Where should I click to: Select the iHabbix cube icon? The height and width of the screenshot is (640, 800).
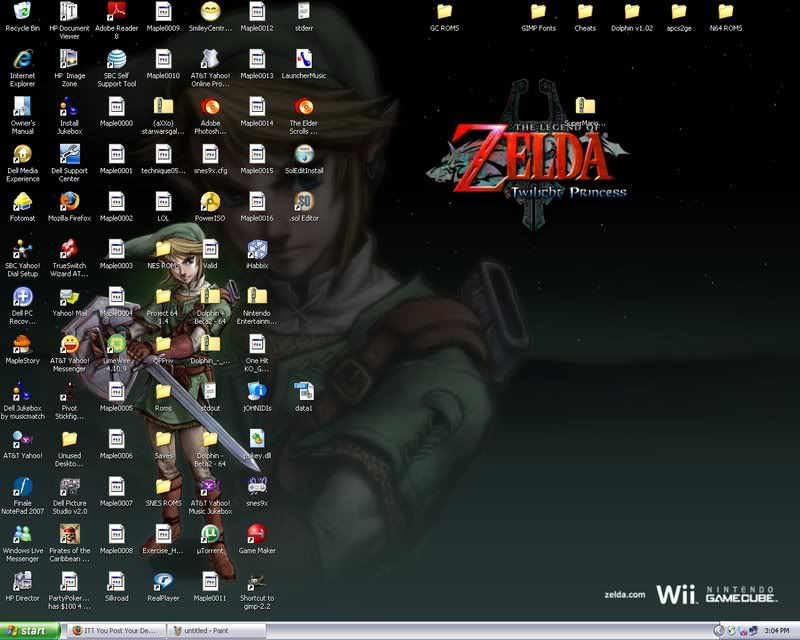pyautogui.click(x=257, y=249)
